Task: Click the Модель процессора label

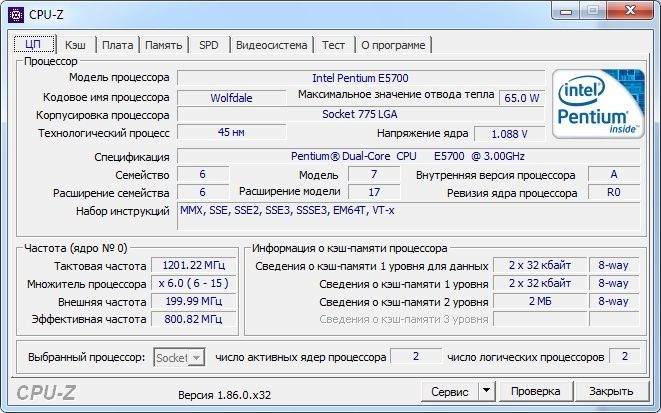Action: point(119,78)
